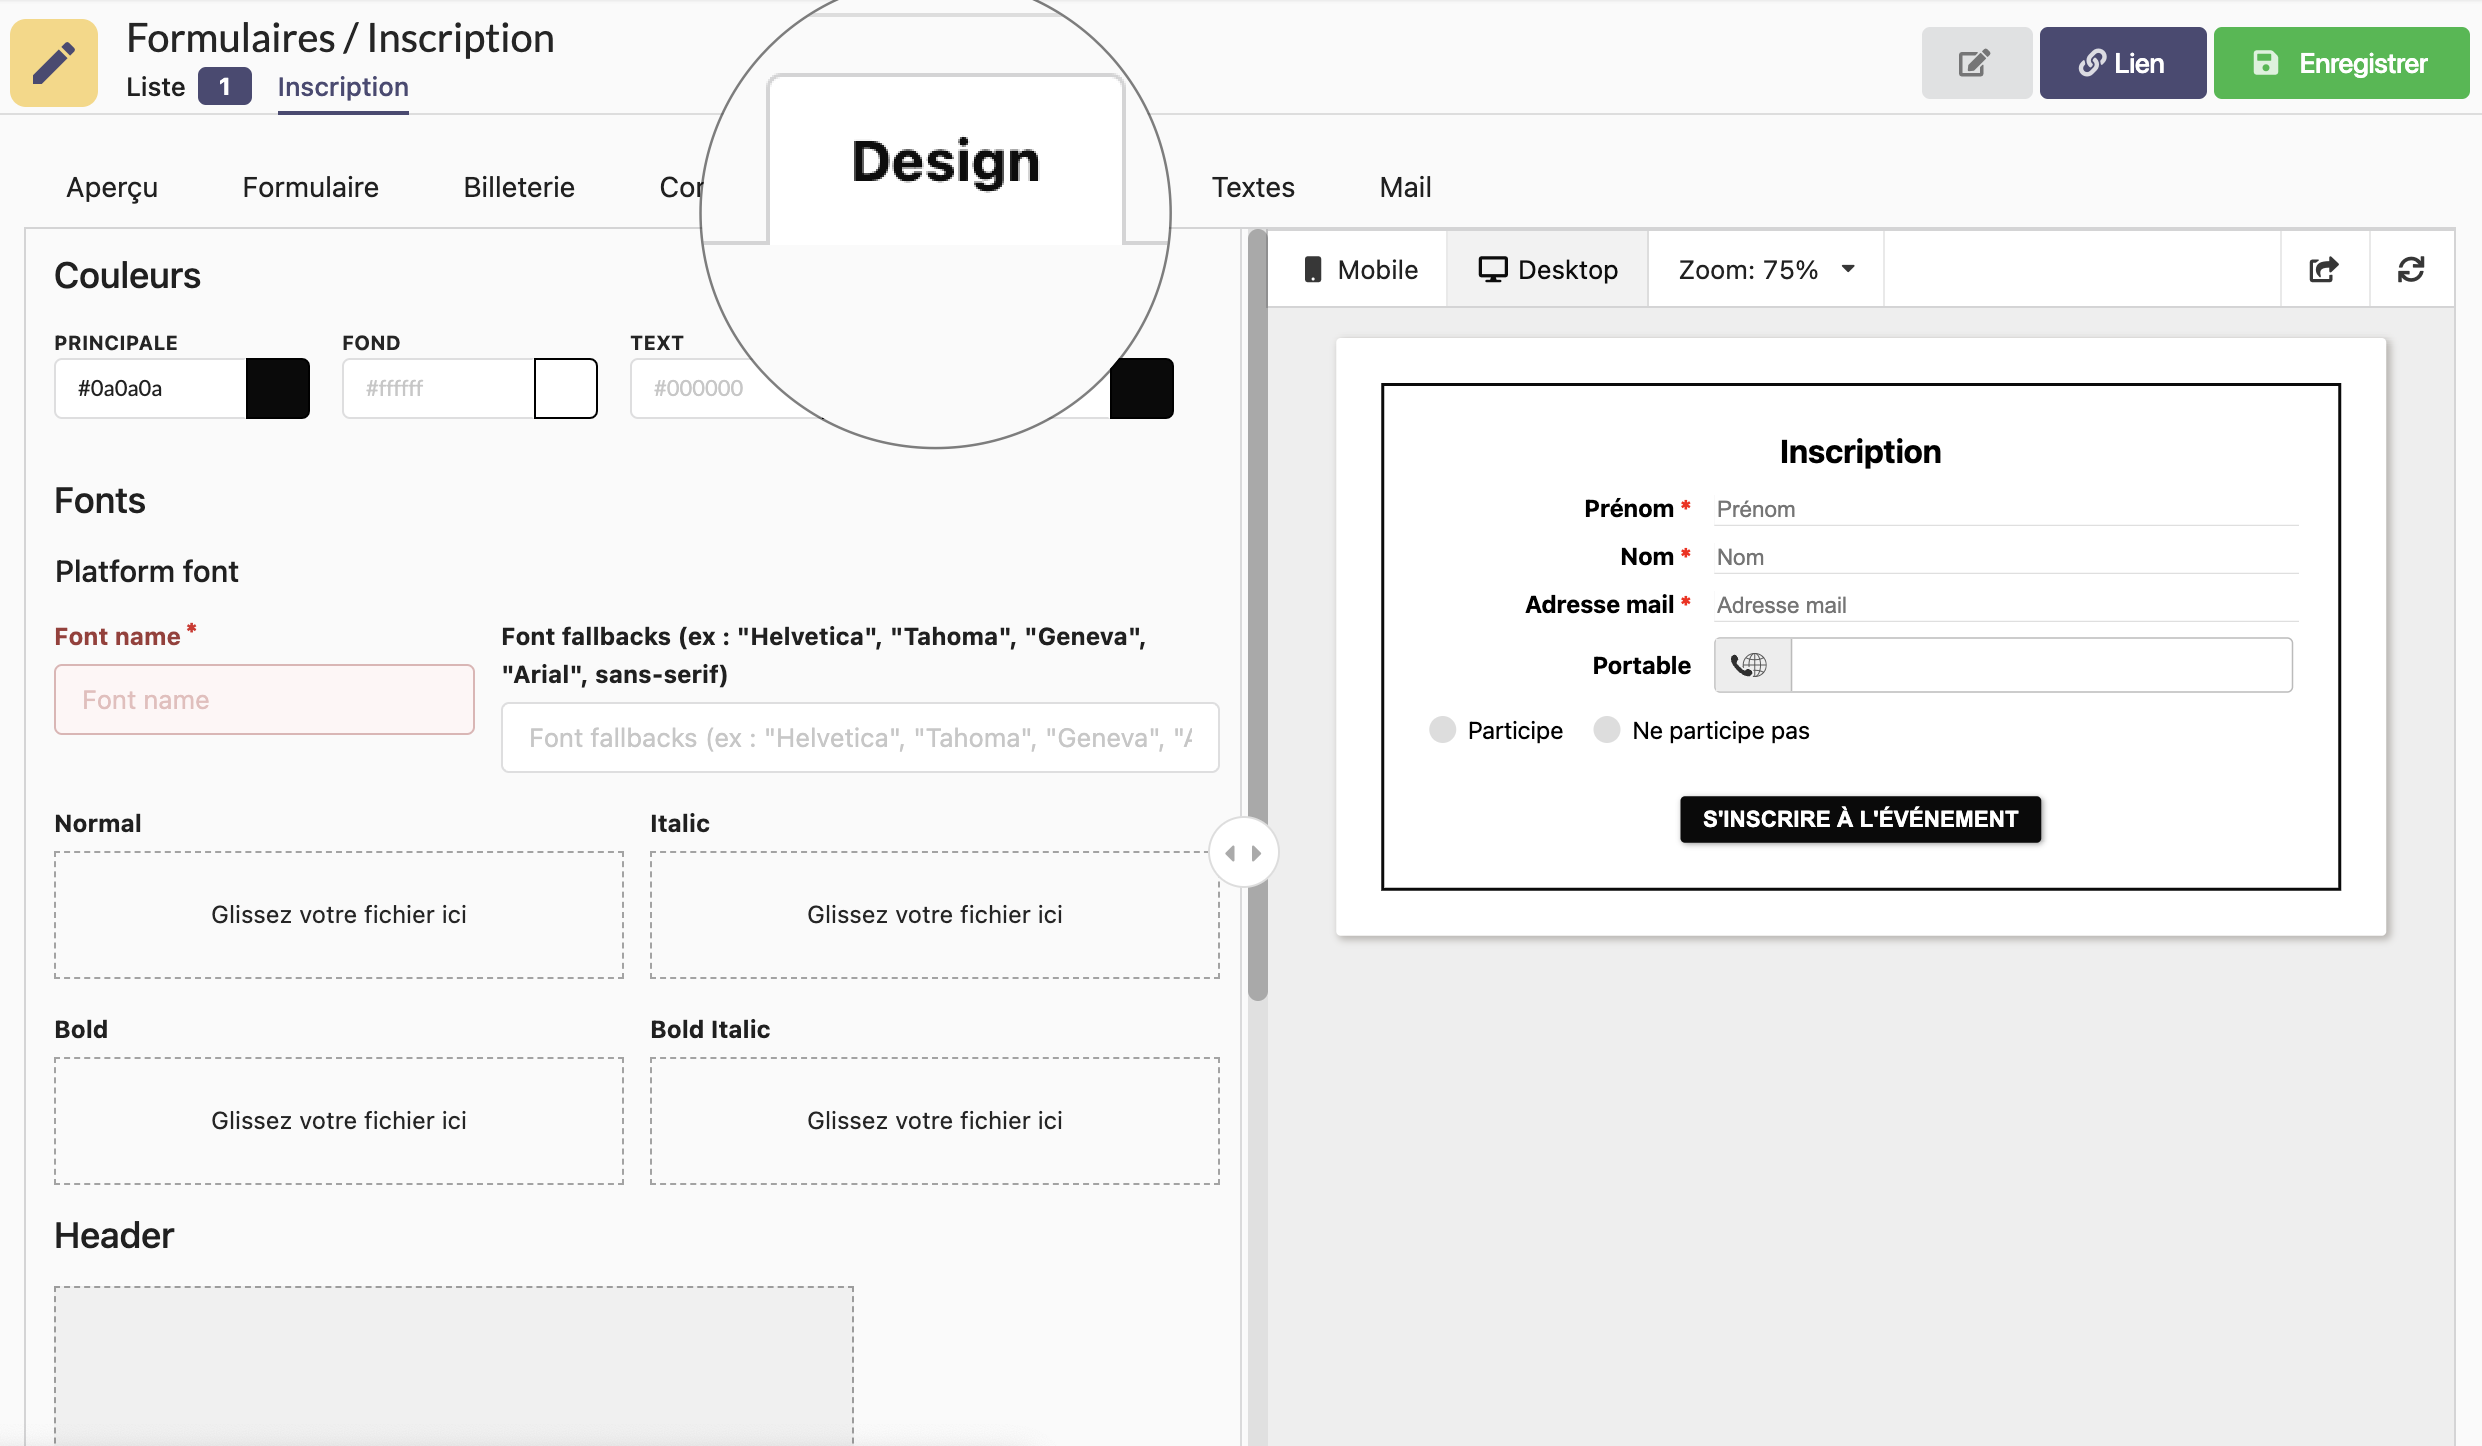Click the phone country globe icon
Viewport: 2482px width, 1446px height.
pos(1750,665)
